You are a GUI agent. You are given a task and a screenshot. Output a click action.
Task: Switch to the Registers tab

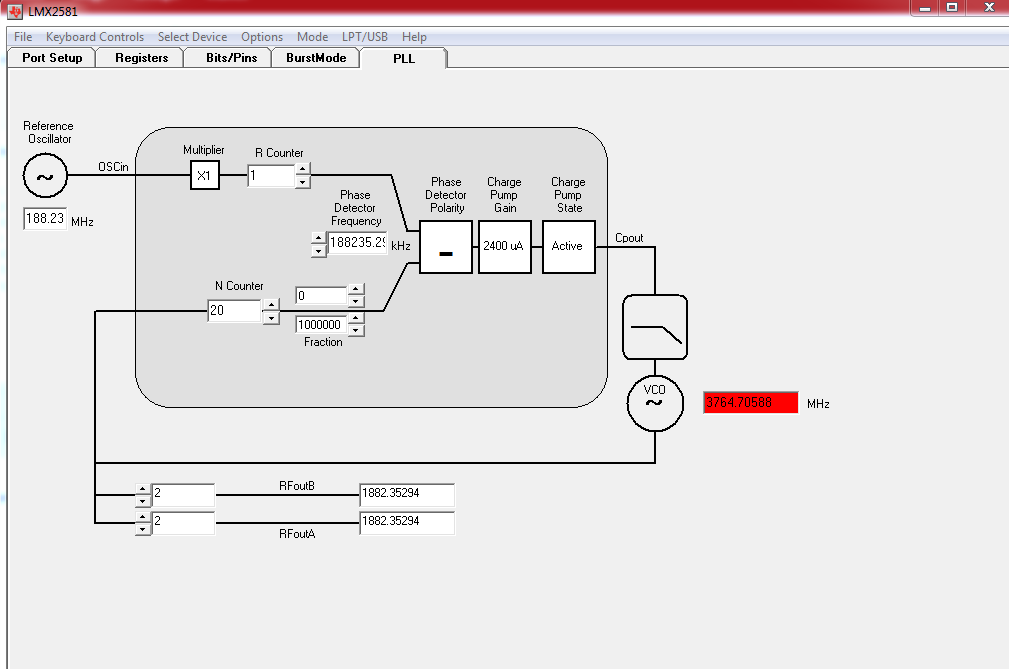(141, 58)
